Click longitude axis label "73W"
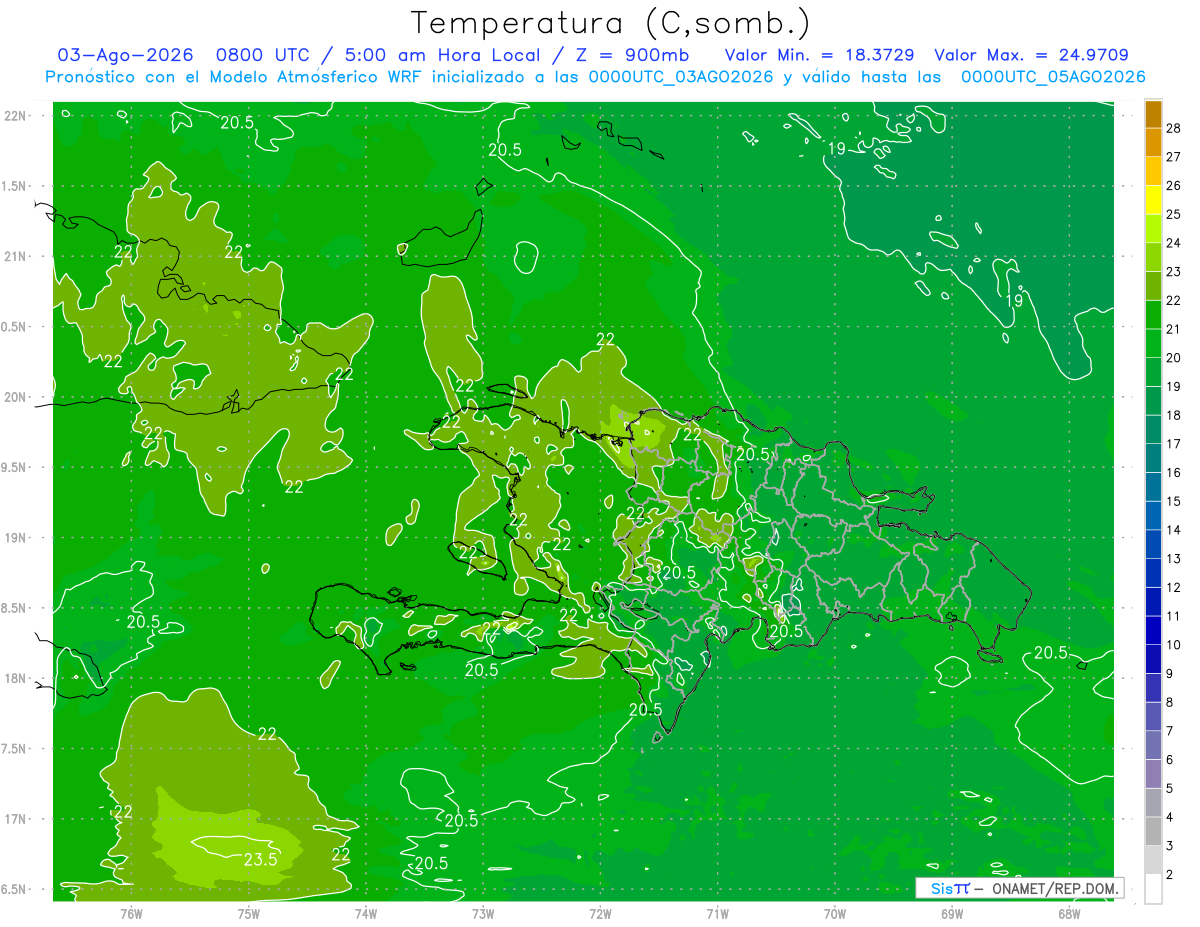This screenshot has width=1200, height=927. (x=483, y=913)
